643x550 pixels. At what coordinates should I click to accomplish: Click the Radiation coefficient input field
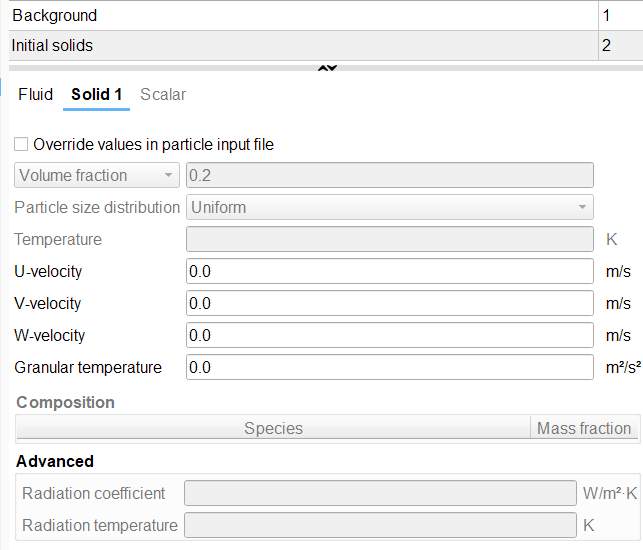click(380, 493)
